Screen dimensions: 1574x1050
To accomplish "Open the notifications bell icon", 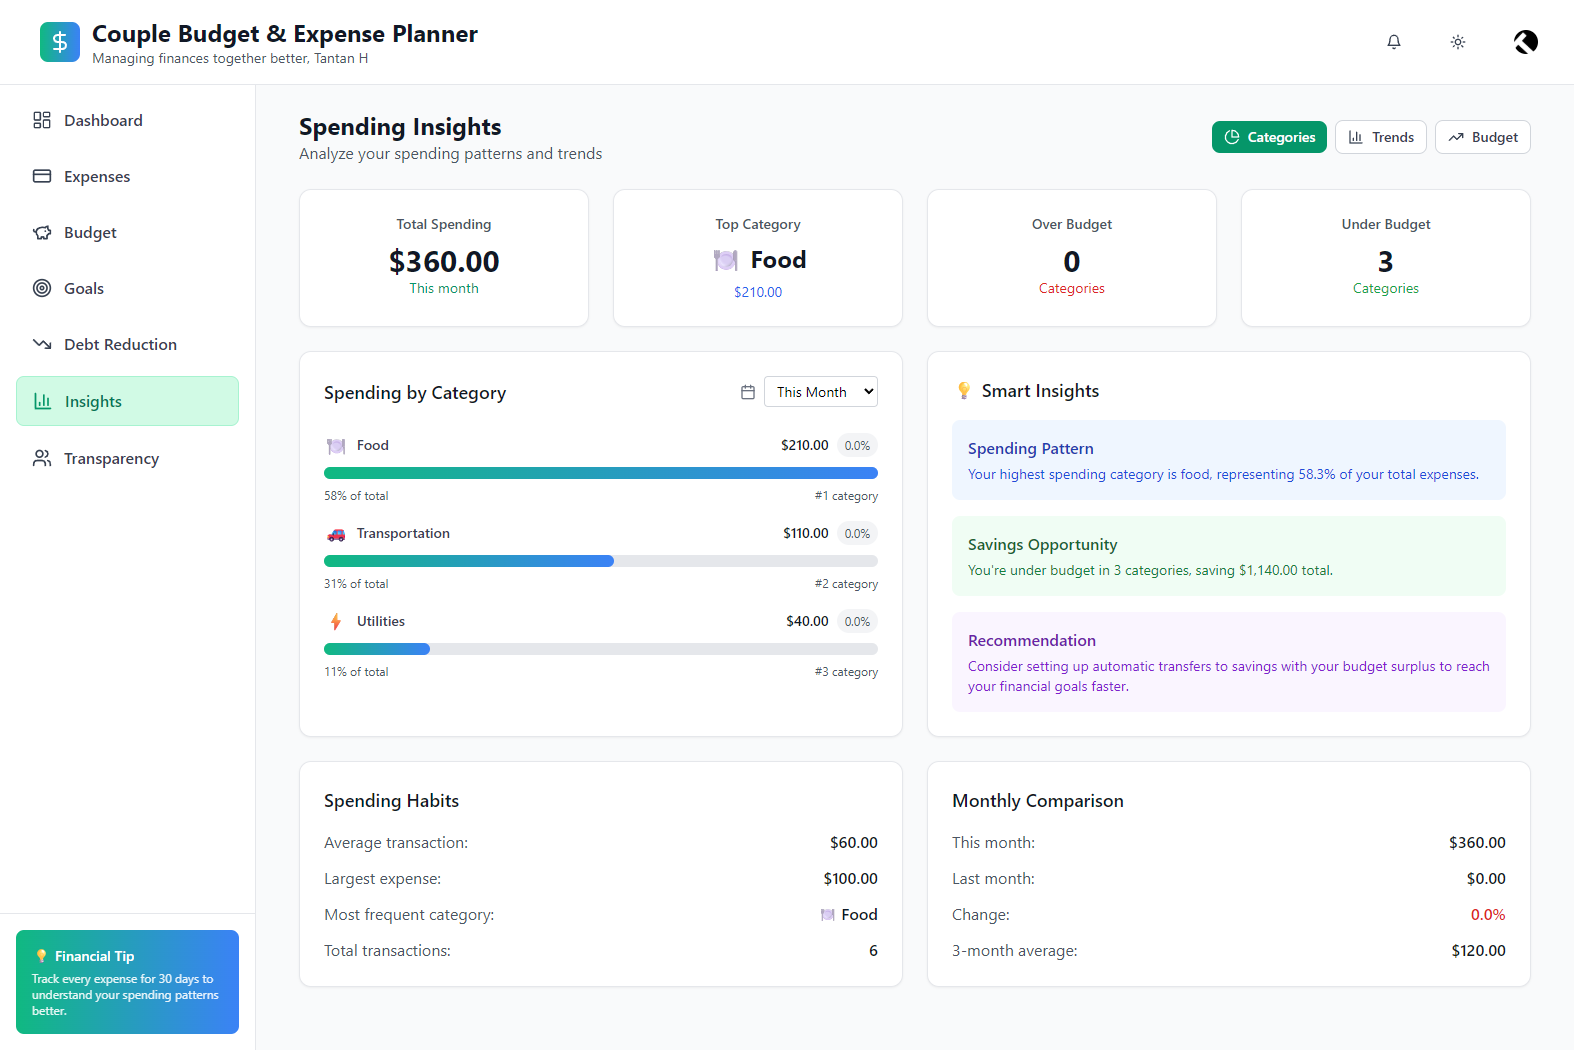I will pos(1394,42).
